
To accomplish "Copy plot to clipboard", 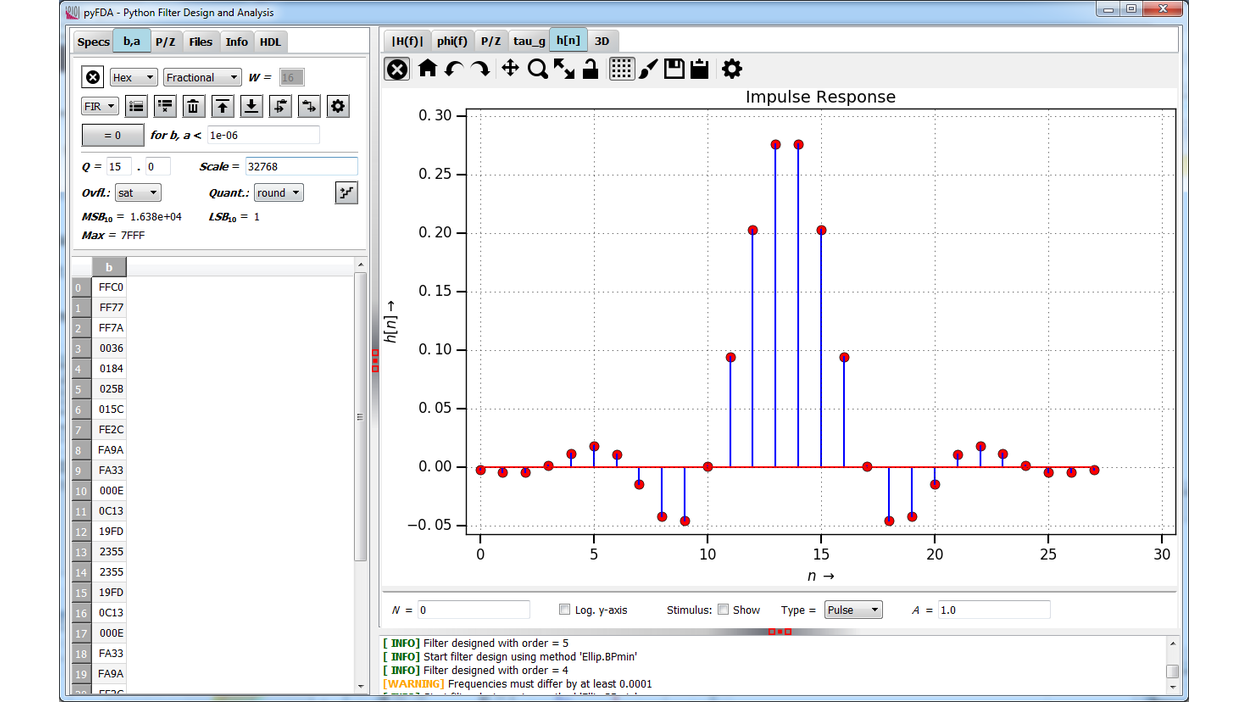I will coord(699,69).
